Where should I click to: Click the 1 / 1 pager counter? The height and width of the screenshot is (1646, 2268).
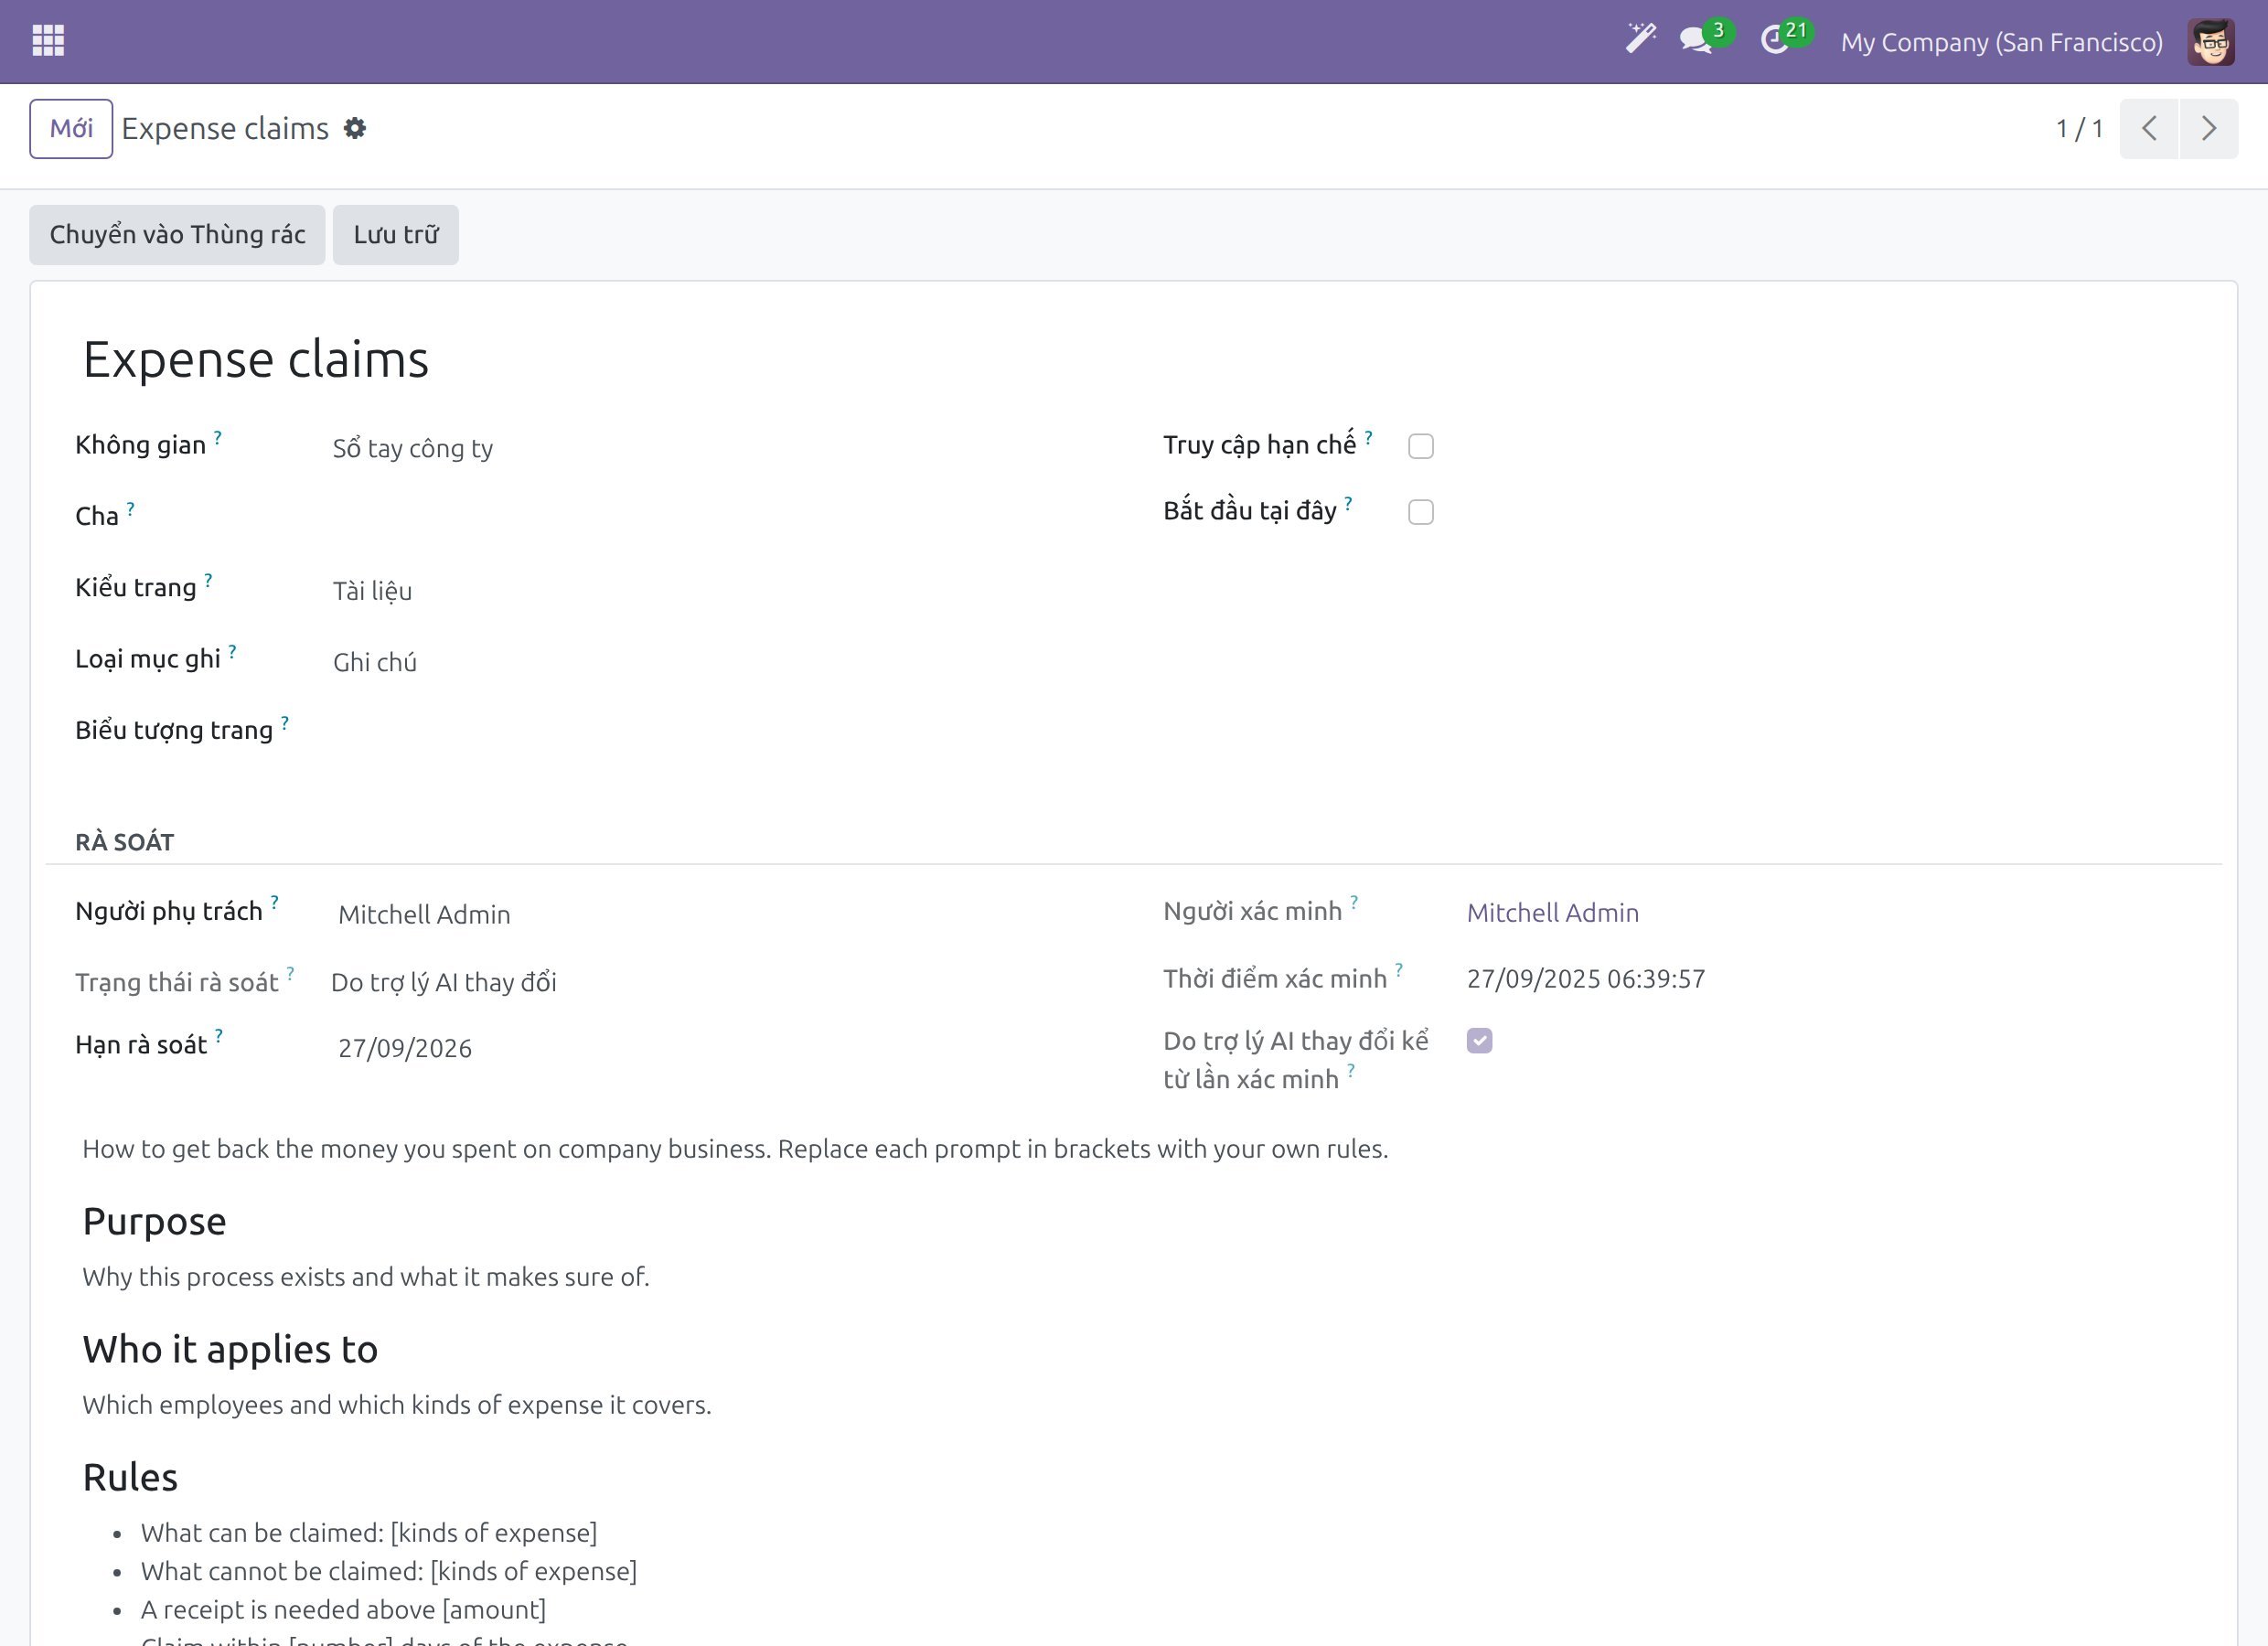point(2079,129)
